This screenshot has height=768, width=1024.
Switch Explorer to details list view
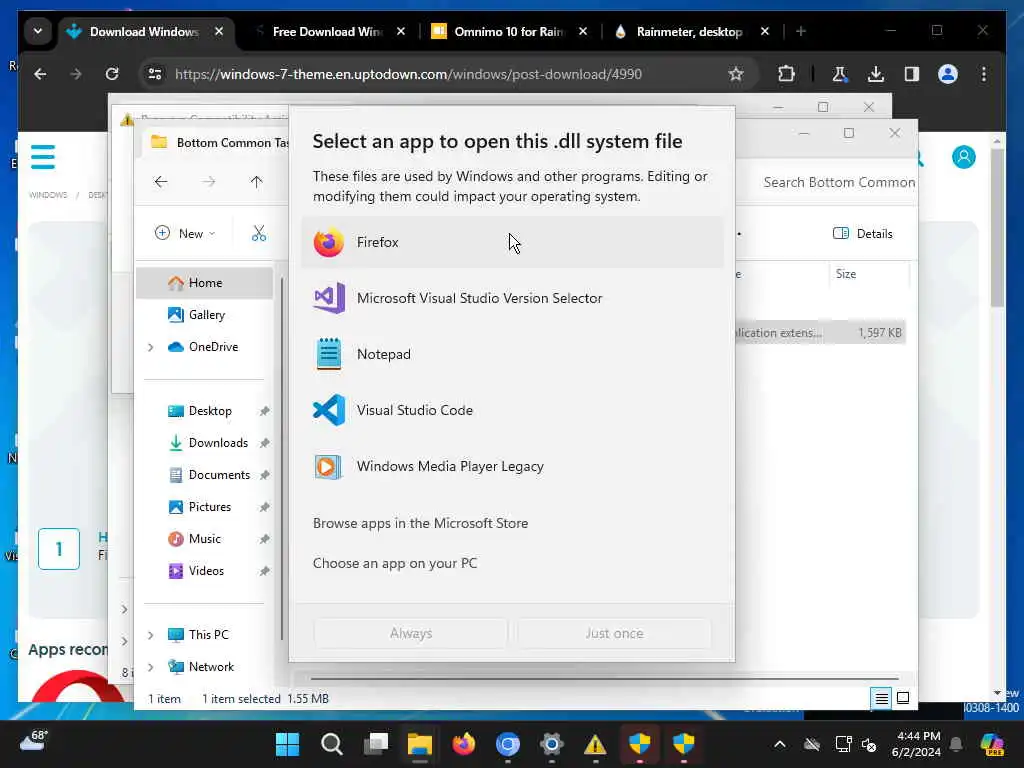click(881, 698)
